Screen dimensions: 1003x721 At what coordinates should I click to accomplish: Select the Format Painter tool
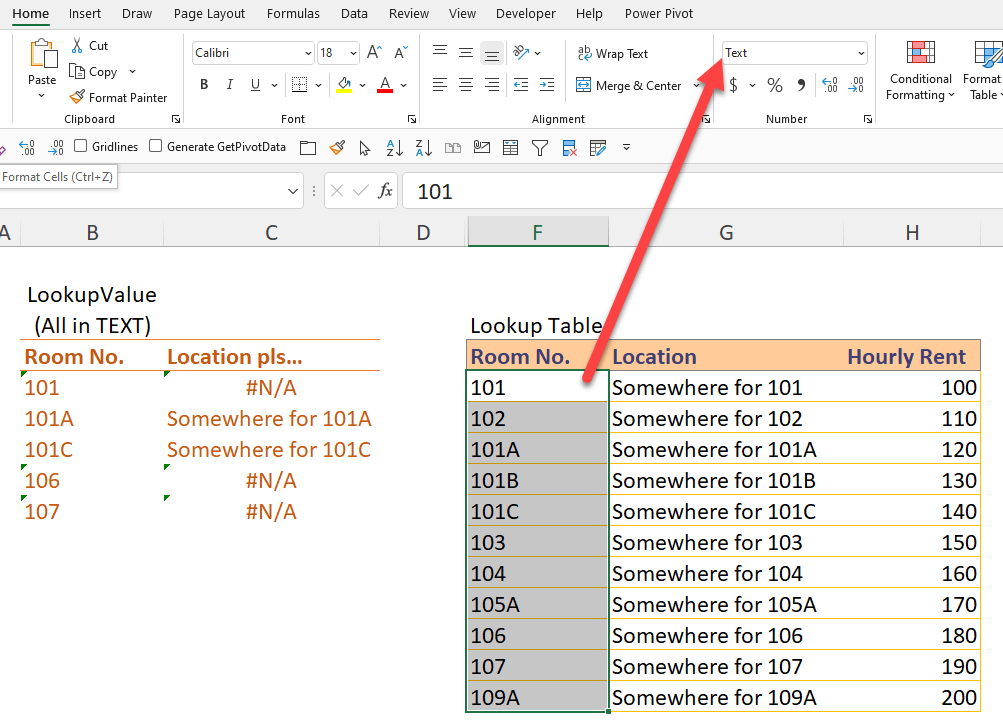tap(118, 97)
